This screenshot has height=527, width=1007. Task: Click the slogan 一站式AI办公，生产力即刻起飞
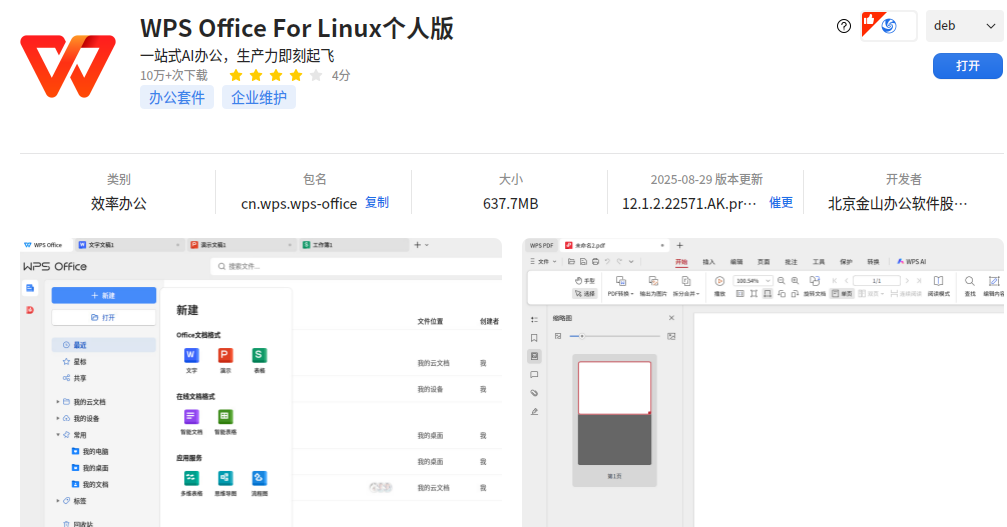tap(237, 56)
